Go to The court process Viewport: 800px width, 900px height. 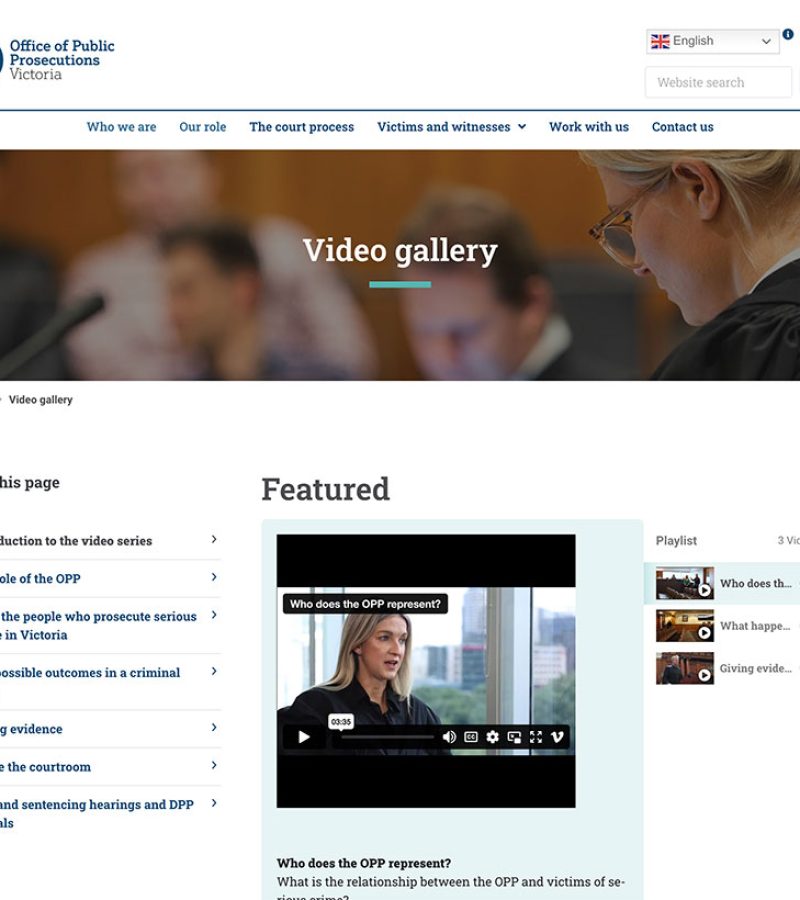click(301, 127)
